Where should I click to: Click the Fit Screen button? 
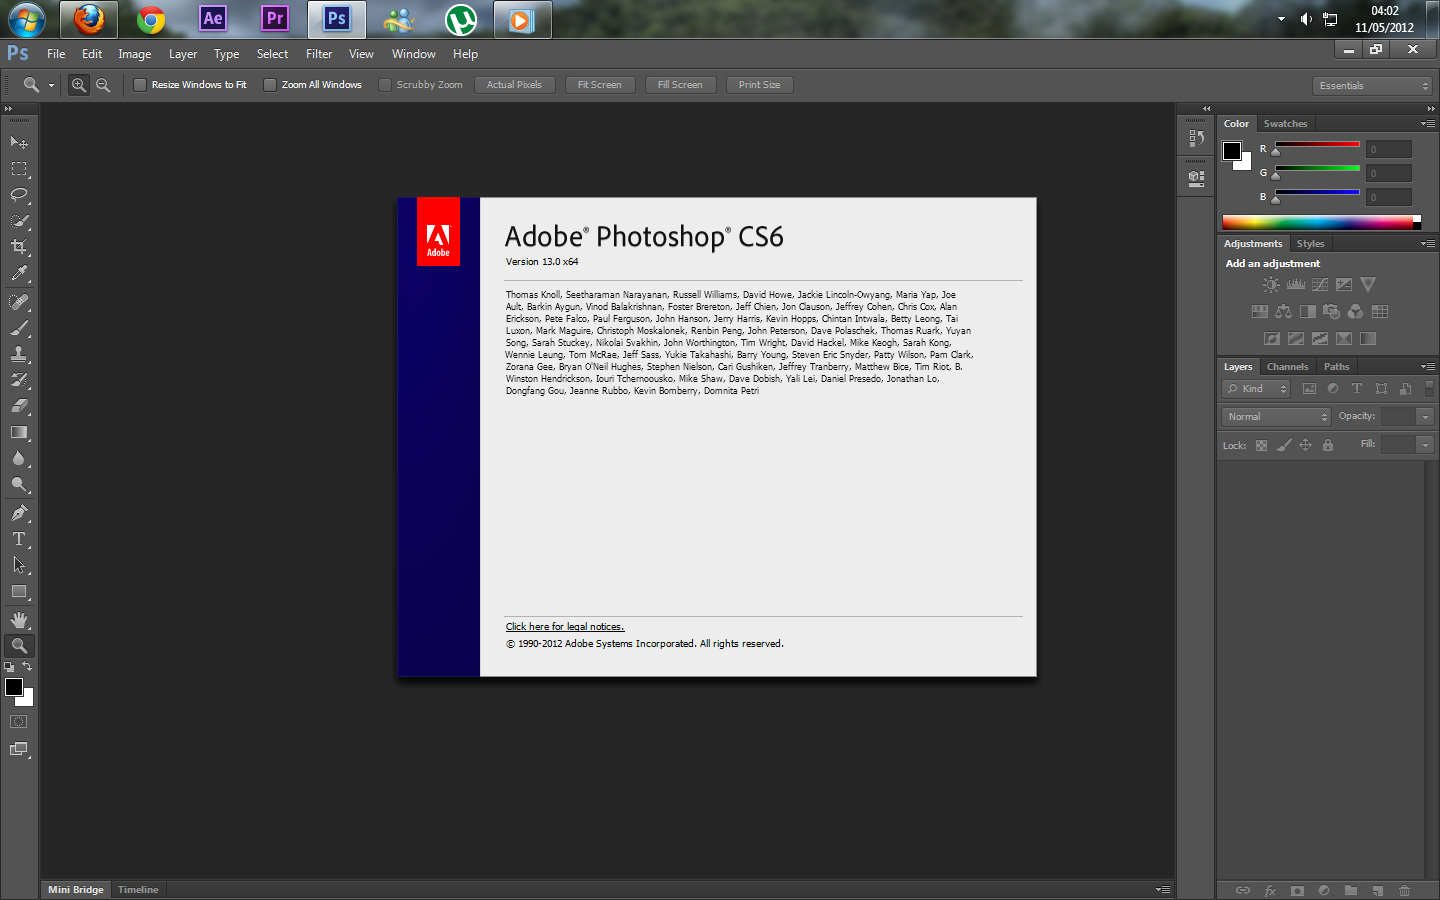pos(599,85)
